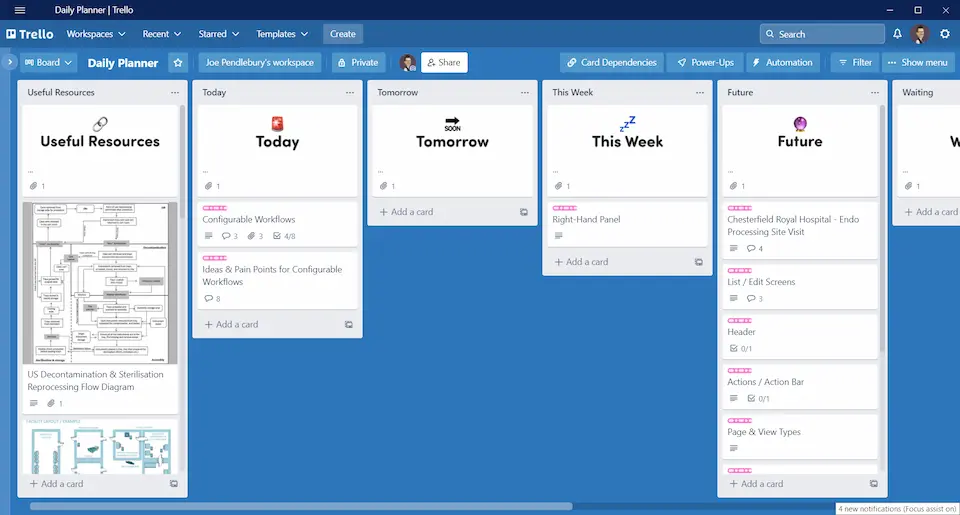Click the pink label on Right-Hand Panel card
This screenshot has height=515, width=960.
pos(564,208)
